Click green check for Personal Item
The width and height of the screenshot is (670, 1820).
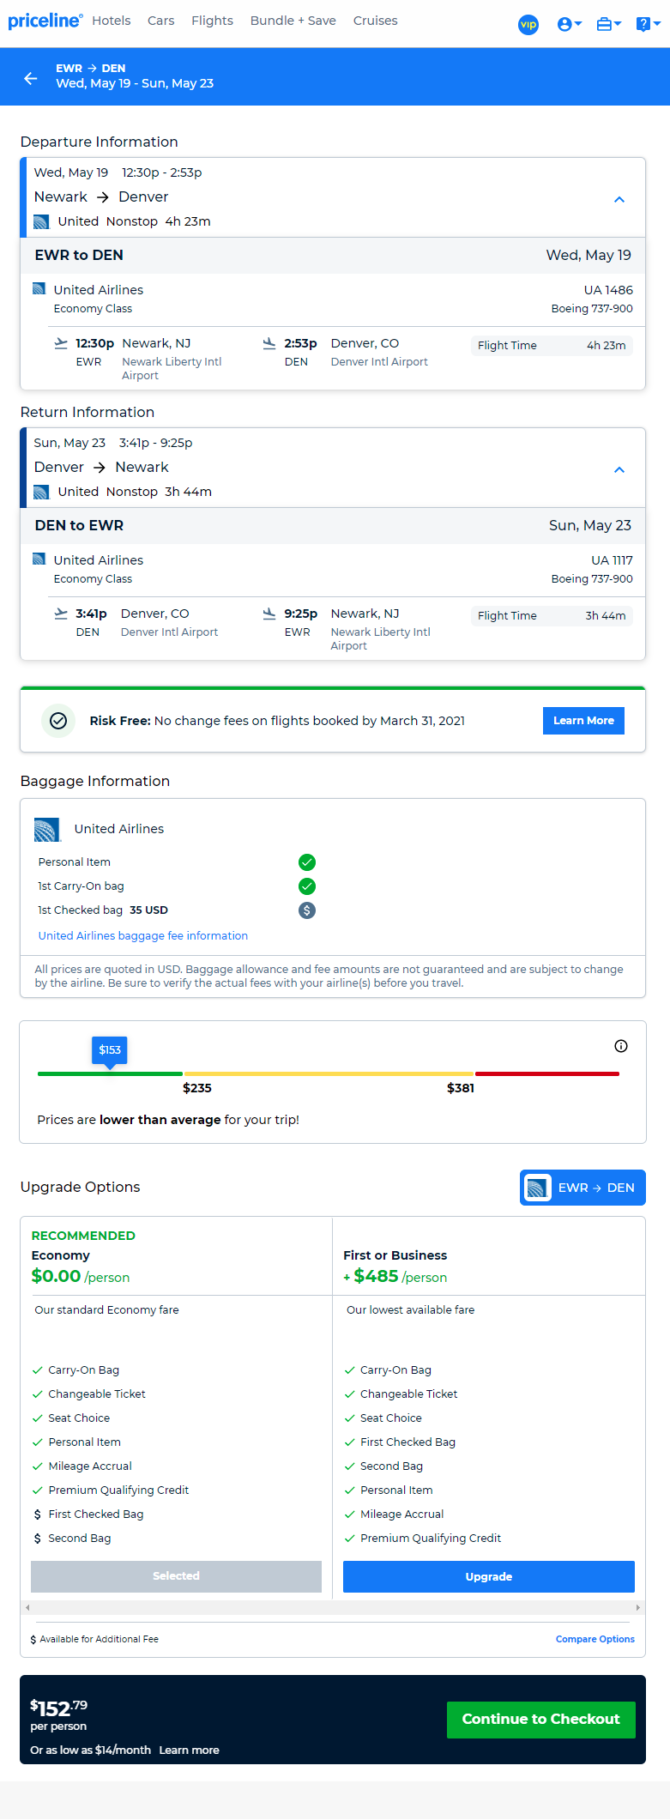pyautogui.click(x=307, y=862)
